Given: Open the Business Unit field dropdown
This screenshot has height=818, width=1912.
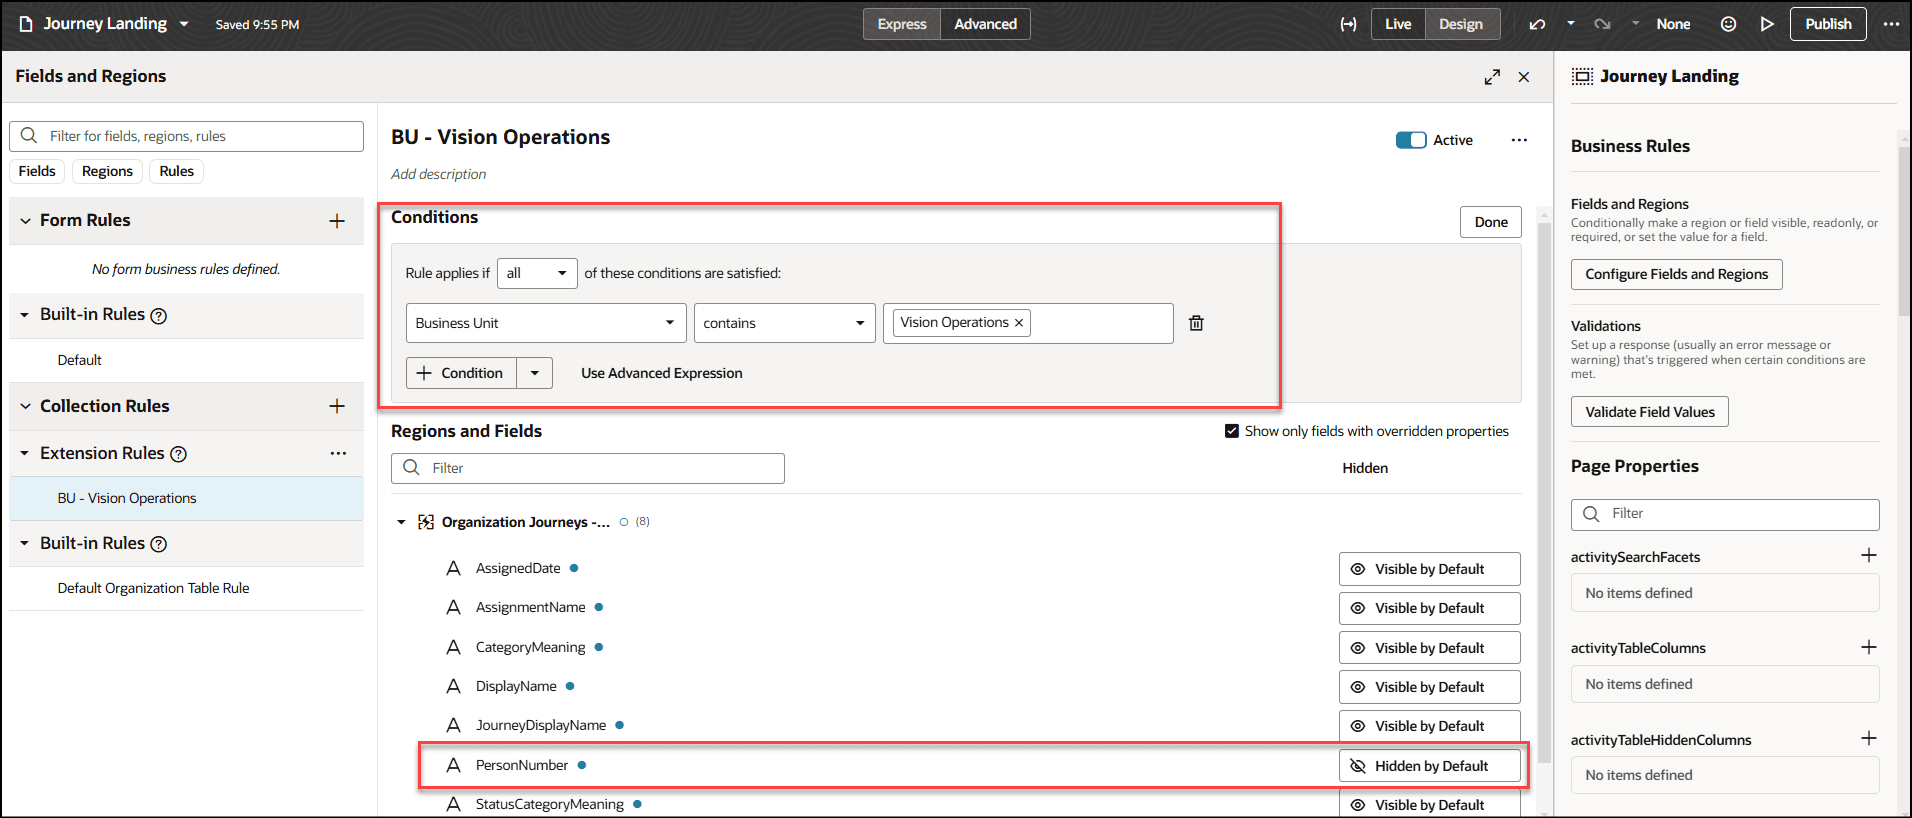Looking at the screenshot, I should (x=546, y=323).
